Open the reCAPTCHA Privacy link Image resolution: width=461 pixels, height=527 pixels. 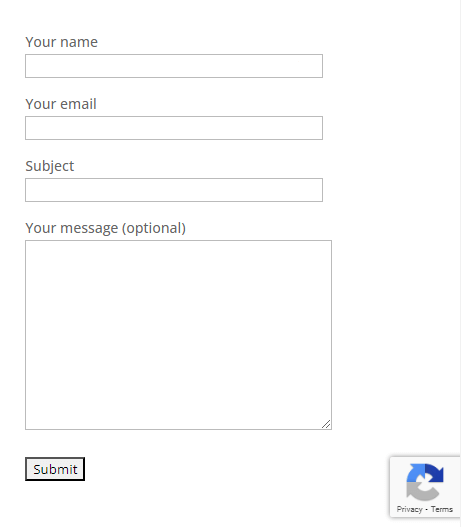pos(409,509)
